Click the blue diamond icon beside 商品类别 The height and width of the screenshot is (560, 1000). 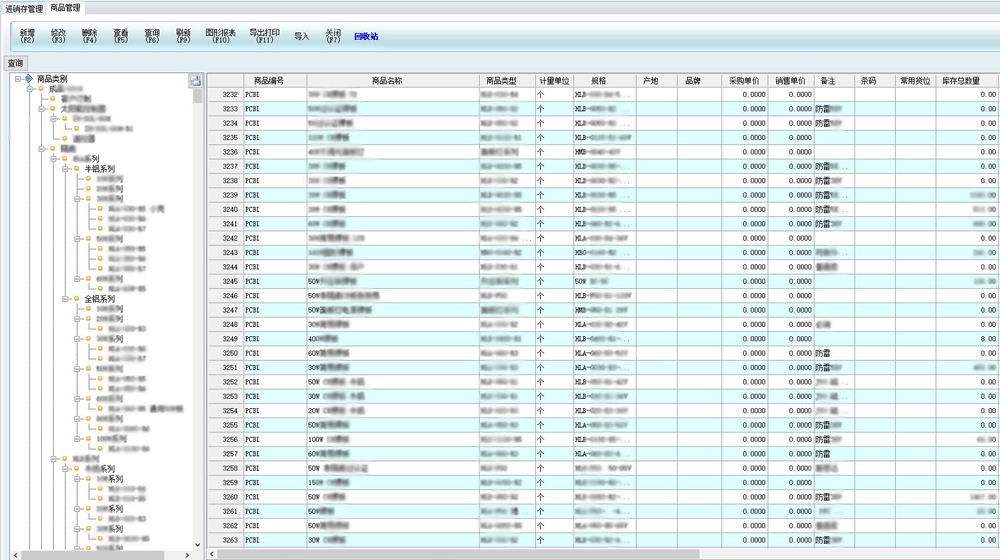click(29, 79)
